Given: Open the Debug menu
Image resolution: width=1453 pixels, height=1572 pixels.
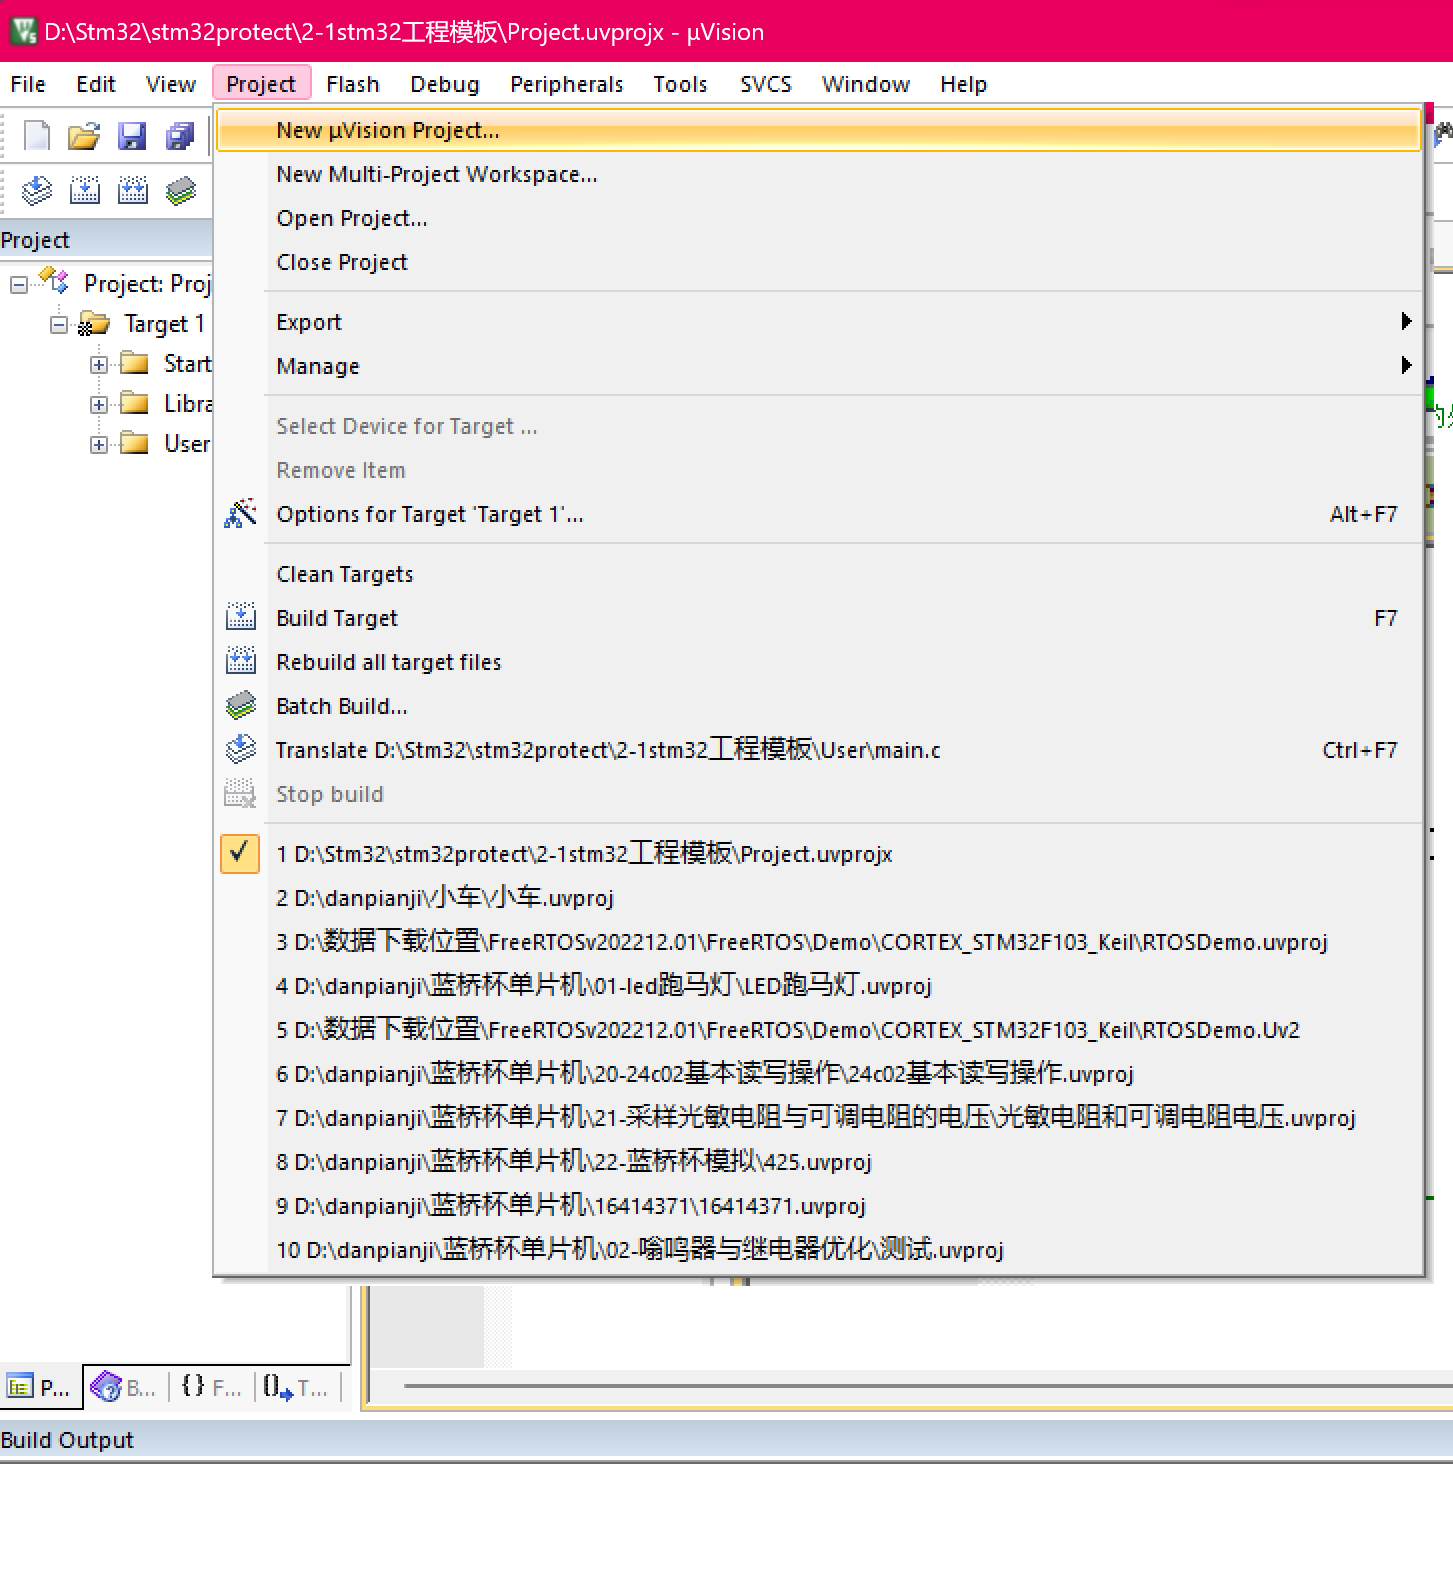Looking at the screenshot, I should point(445,84).
